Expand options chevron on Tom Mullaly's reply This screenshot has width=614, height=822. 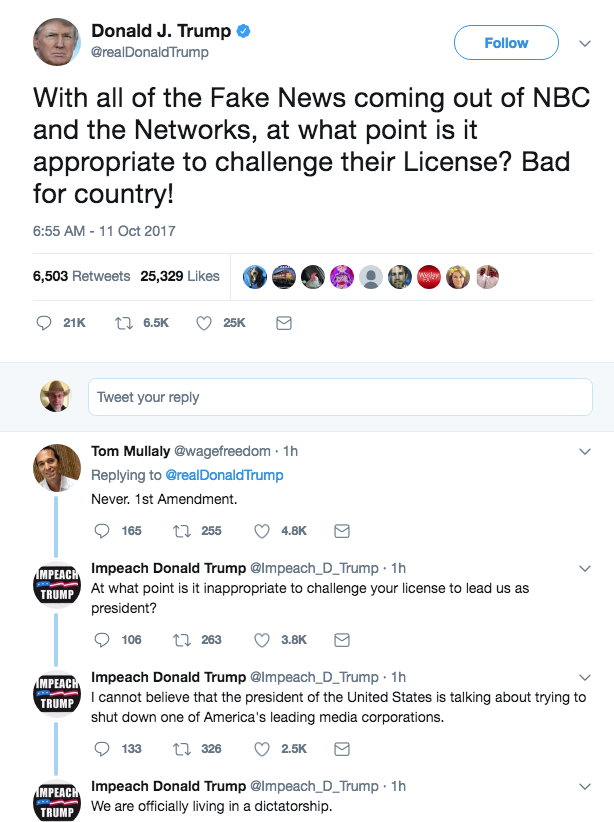click(586, 452)
